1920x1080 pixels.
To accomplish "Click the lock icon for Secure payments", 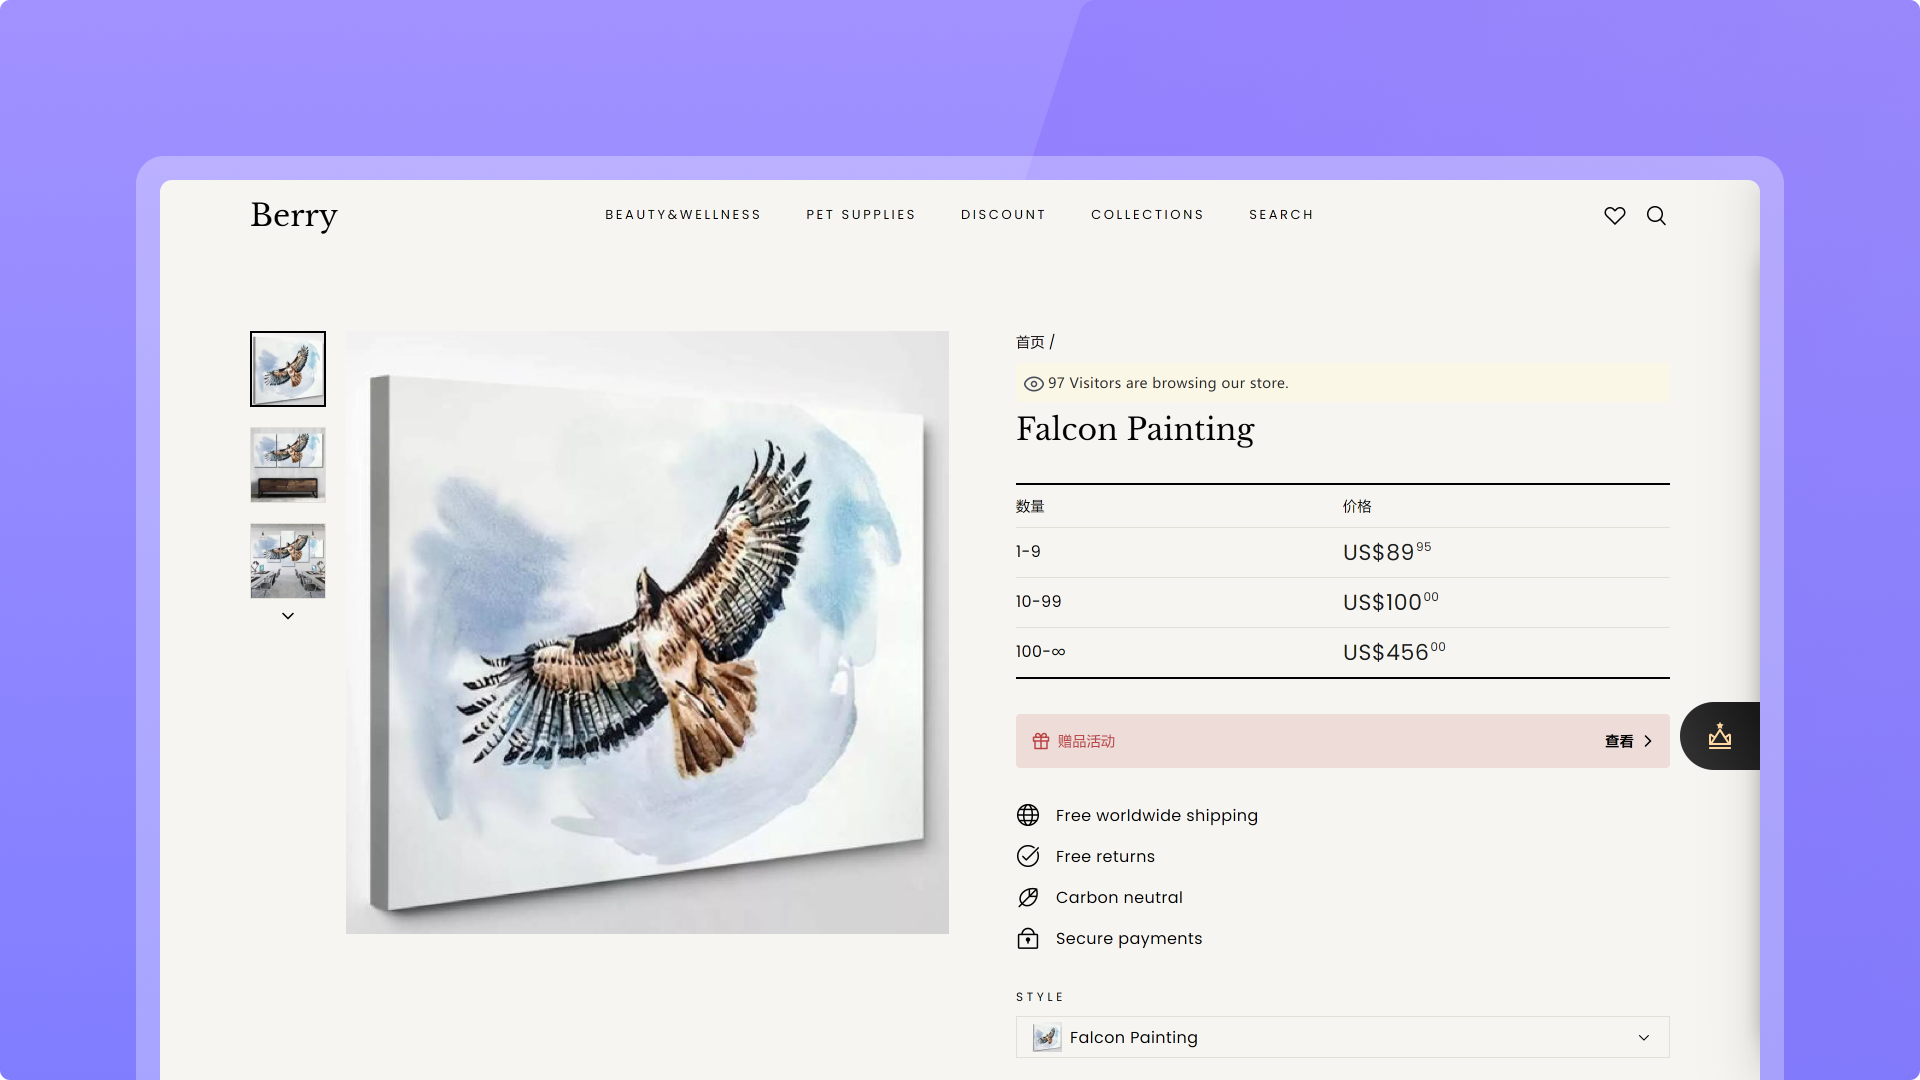I will click(x=1028, y=938).
